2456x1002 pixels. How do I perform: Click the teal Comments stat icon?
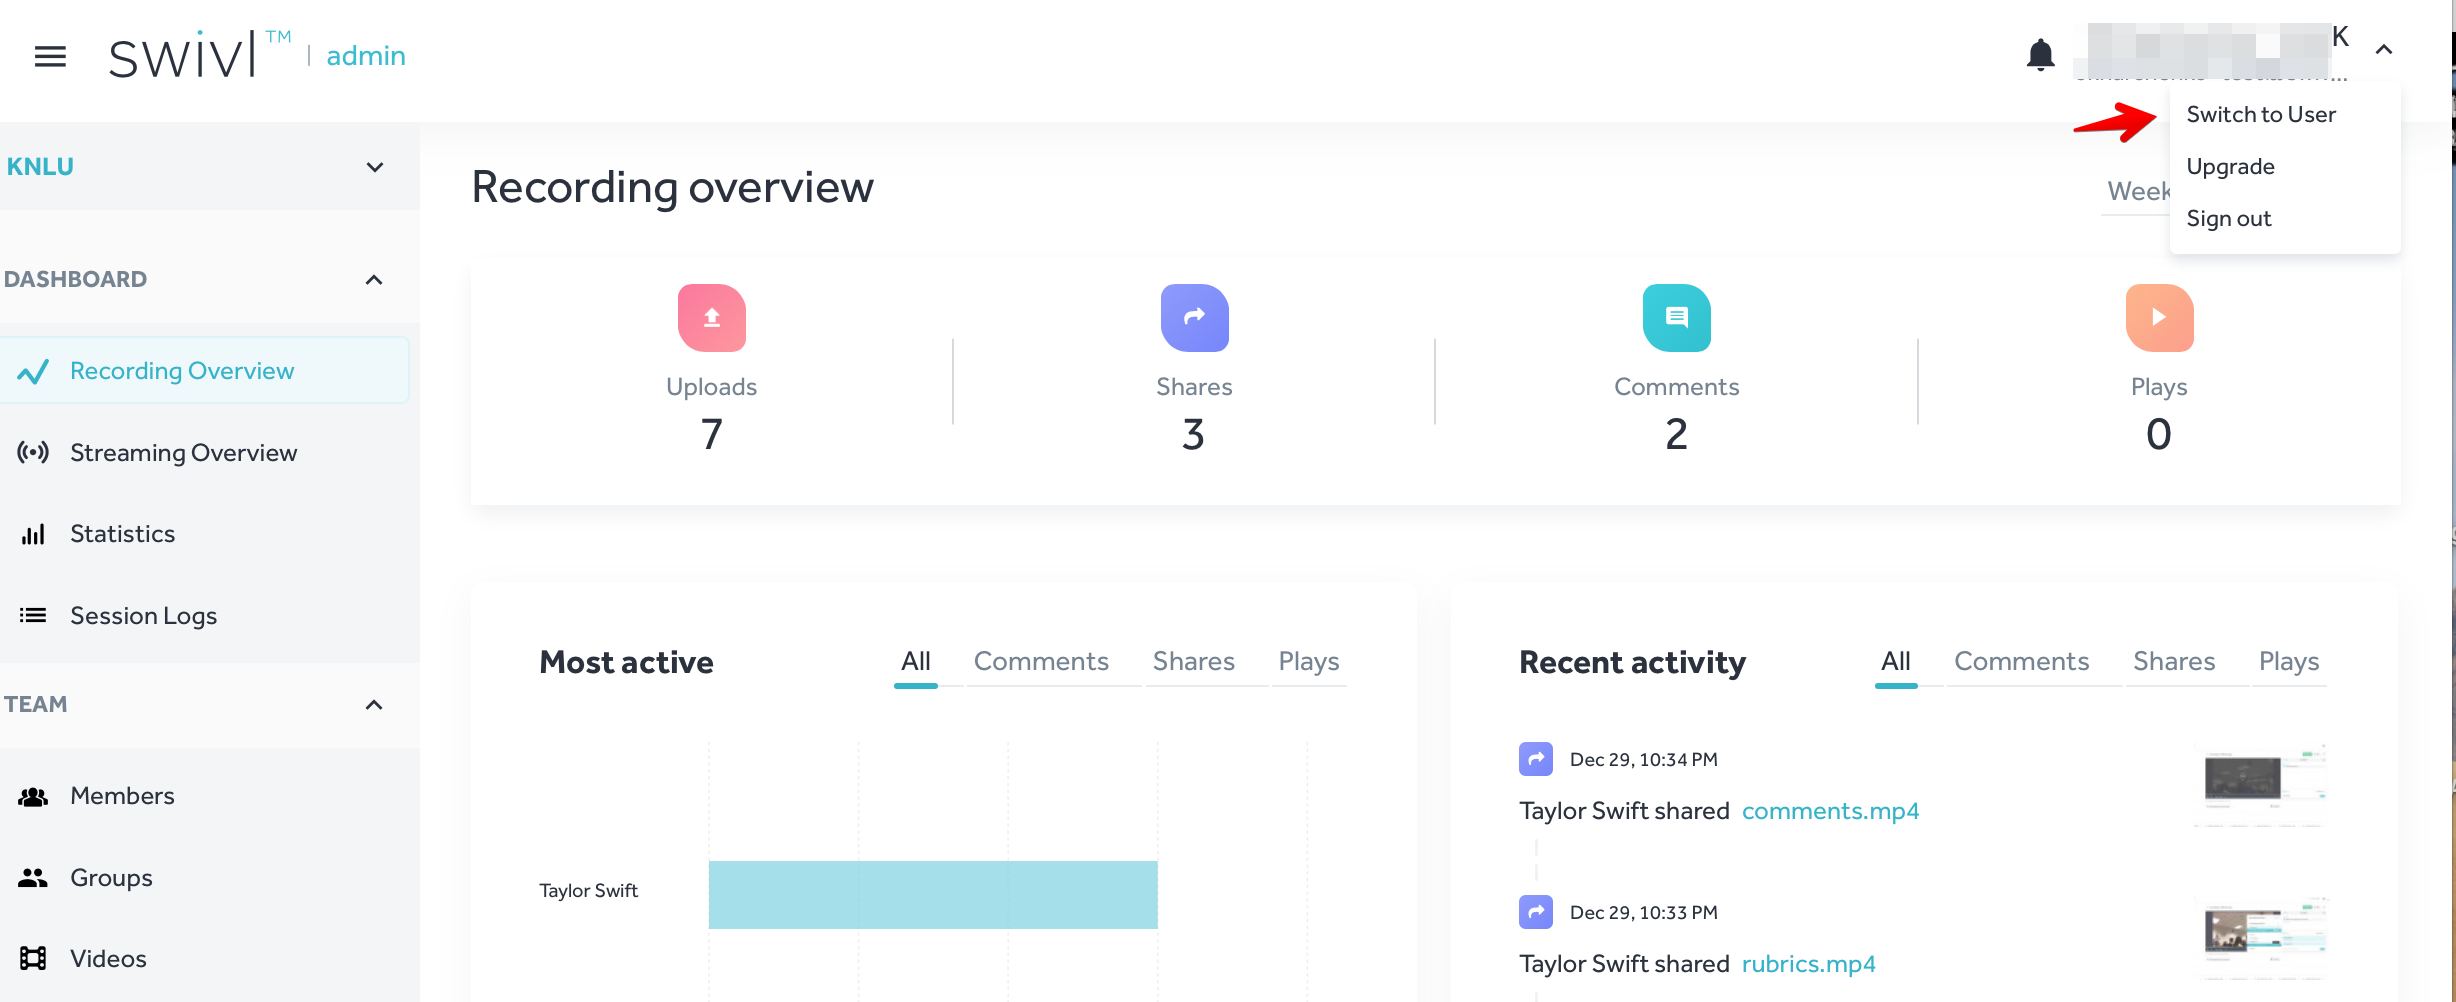1676,318
